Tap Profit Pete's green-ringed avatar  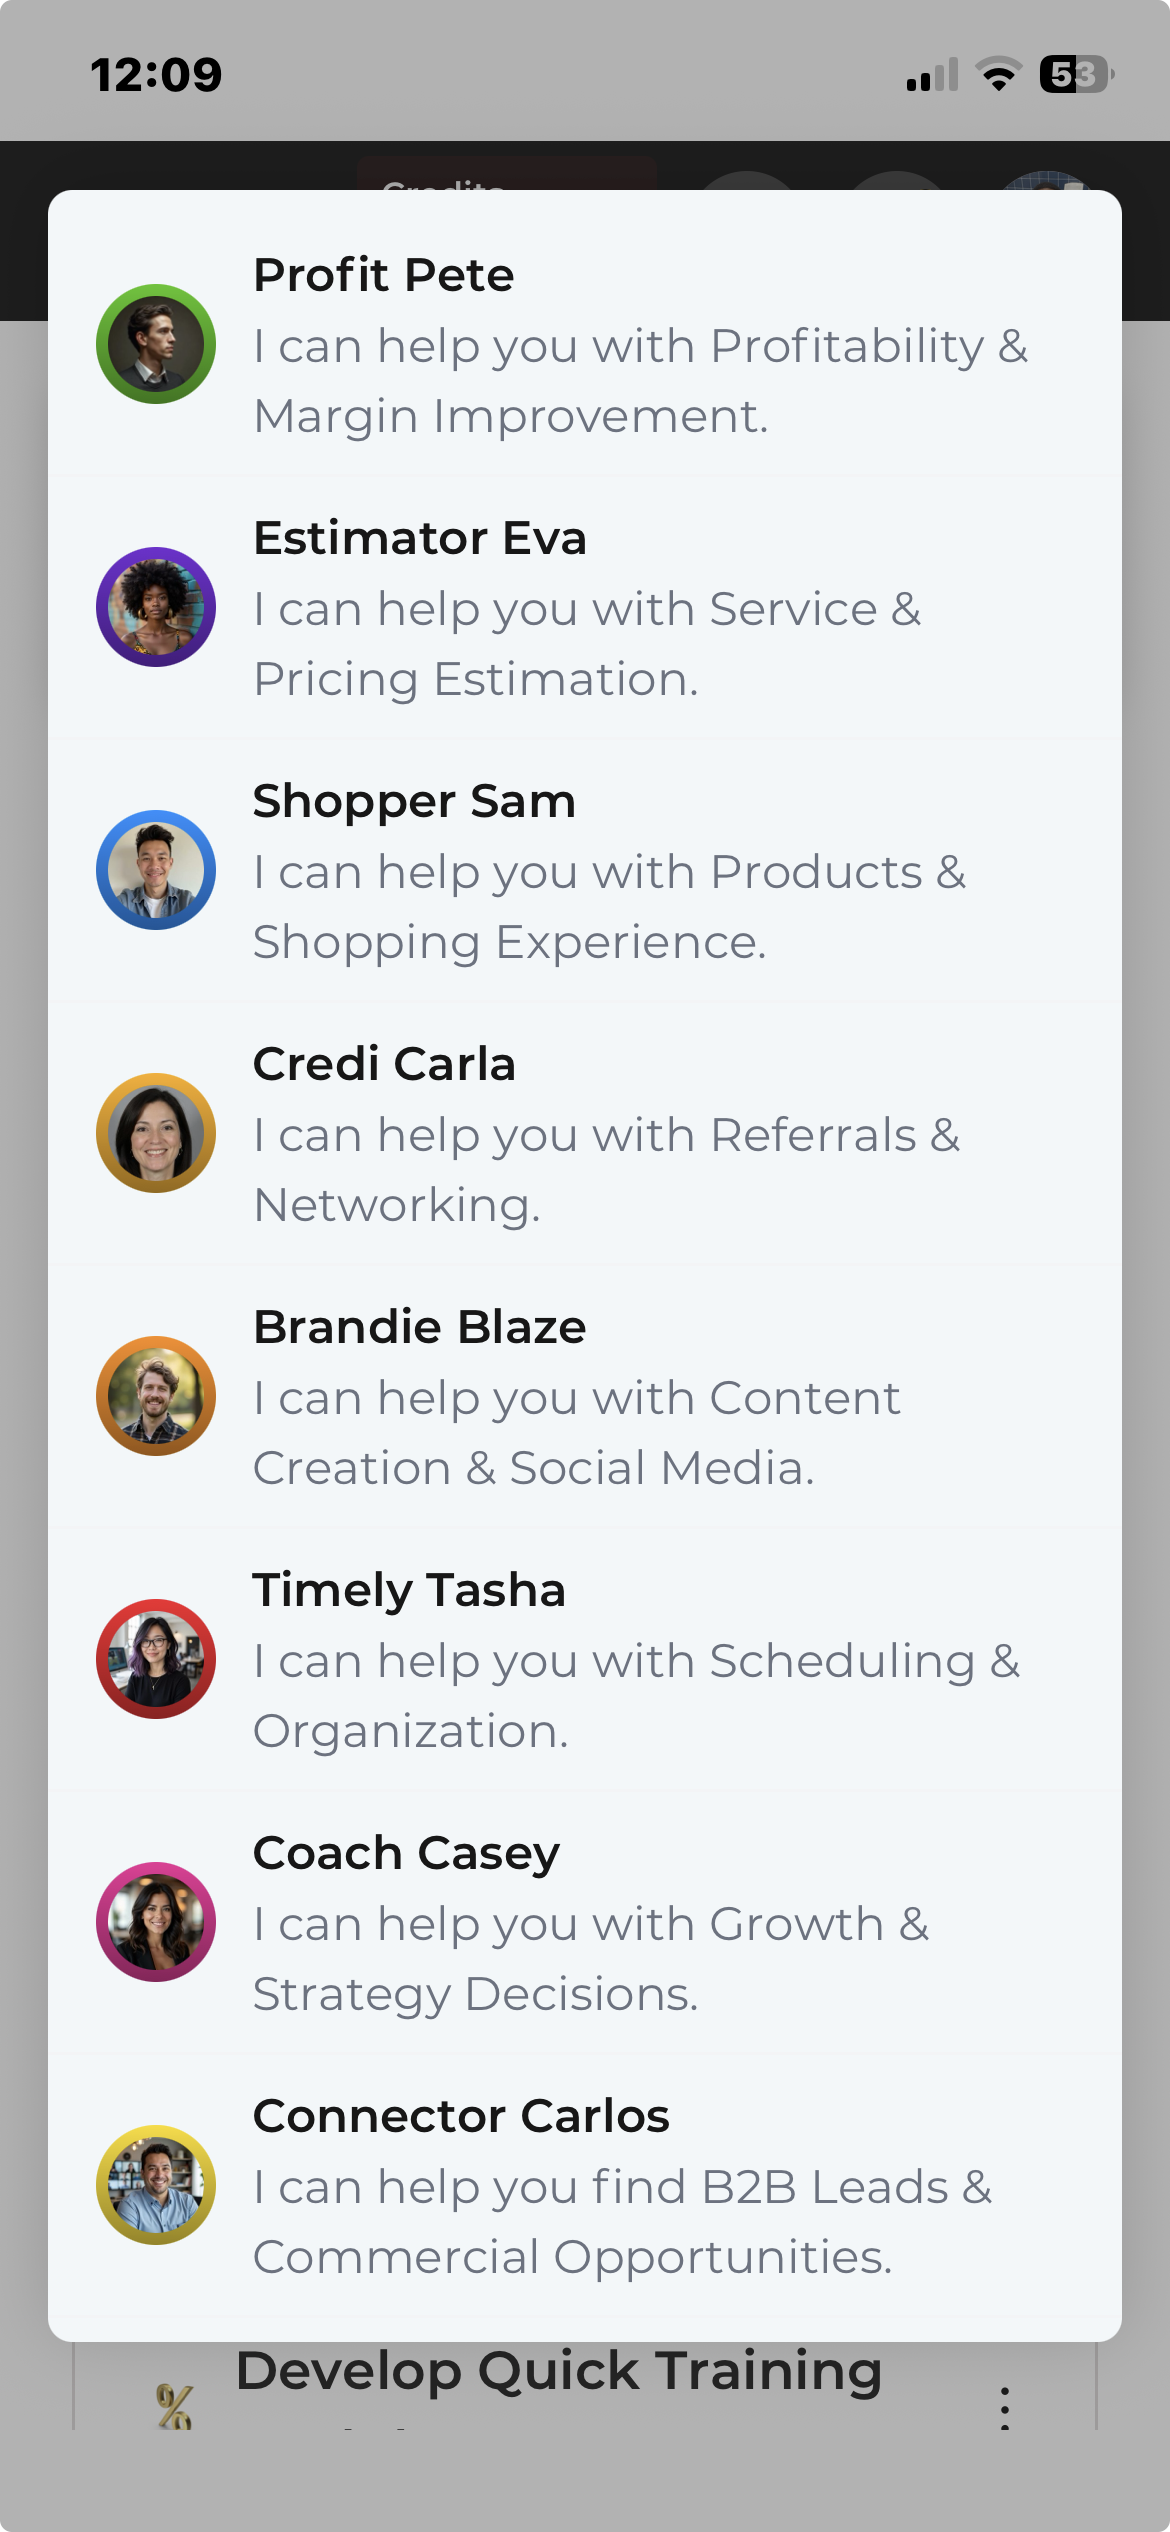(156, 344)
